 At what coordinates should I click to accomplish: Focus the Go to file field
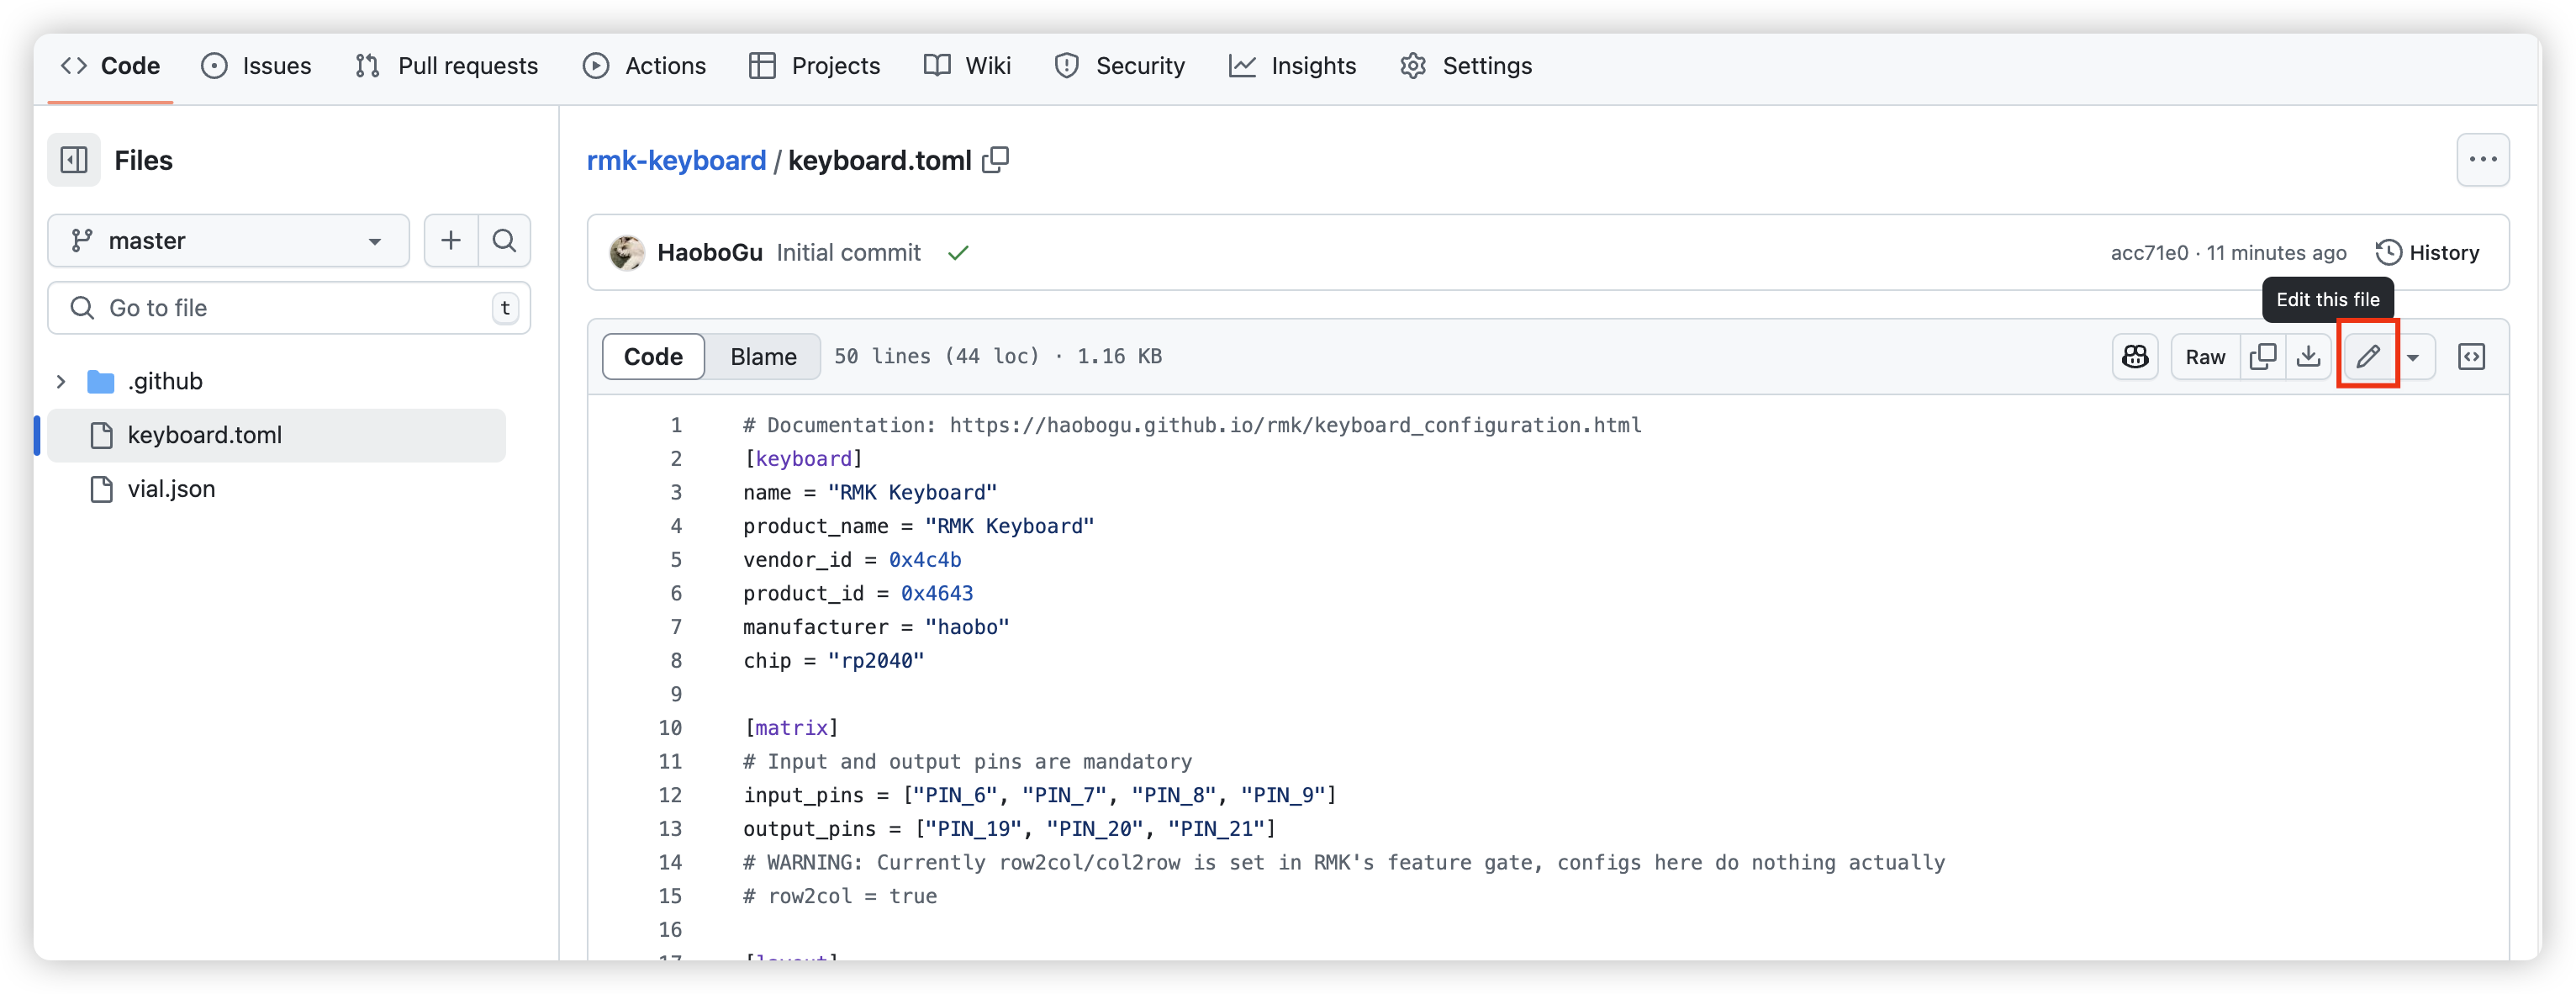[290, 308]
